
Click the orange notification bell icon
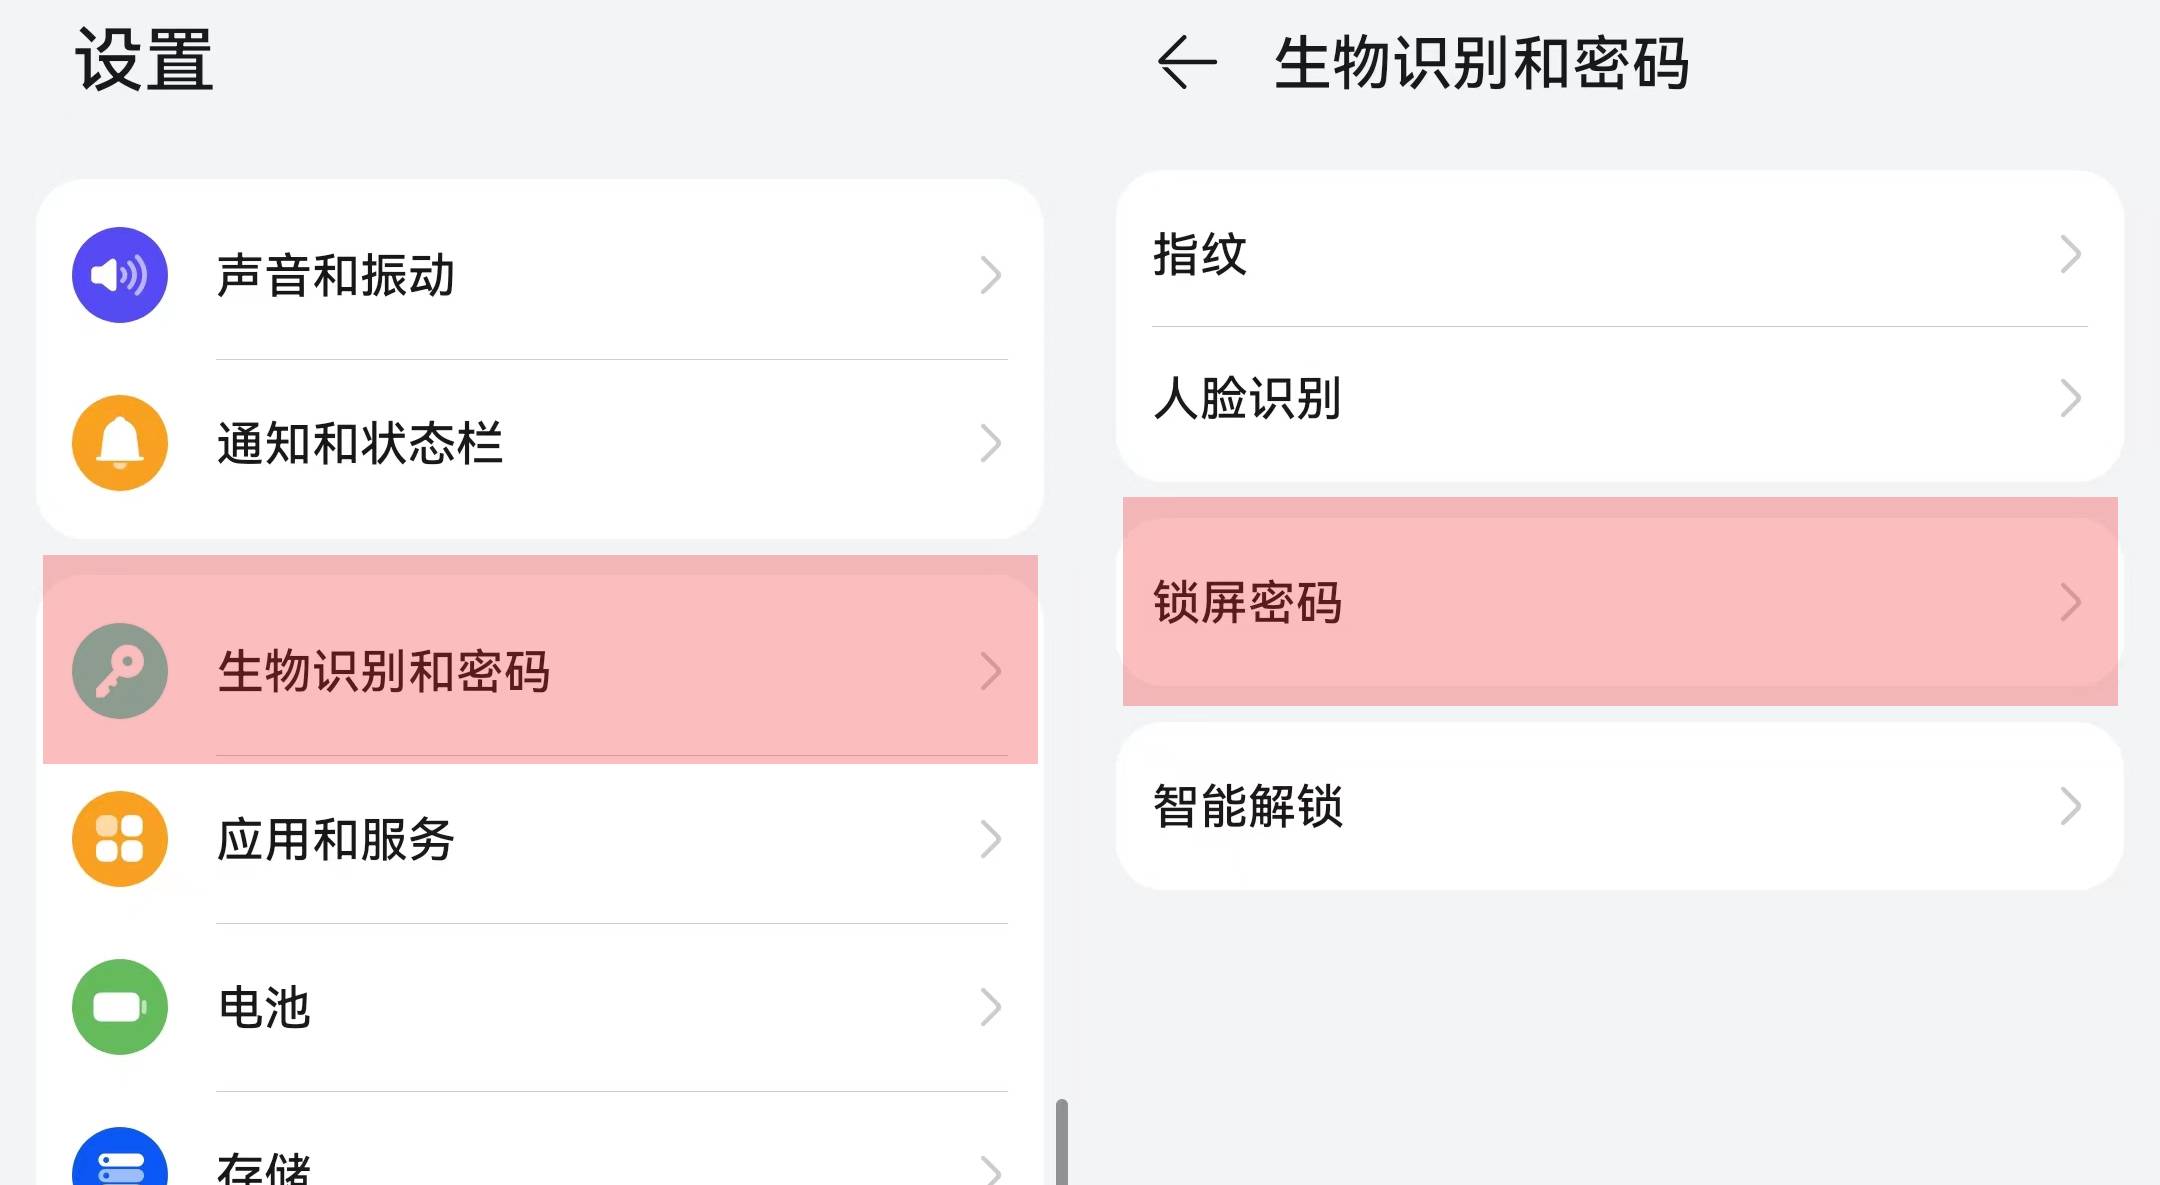(120, 443)
